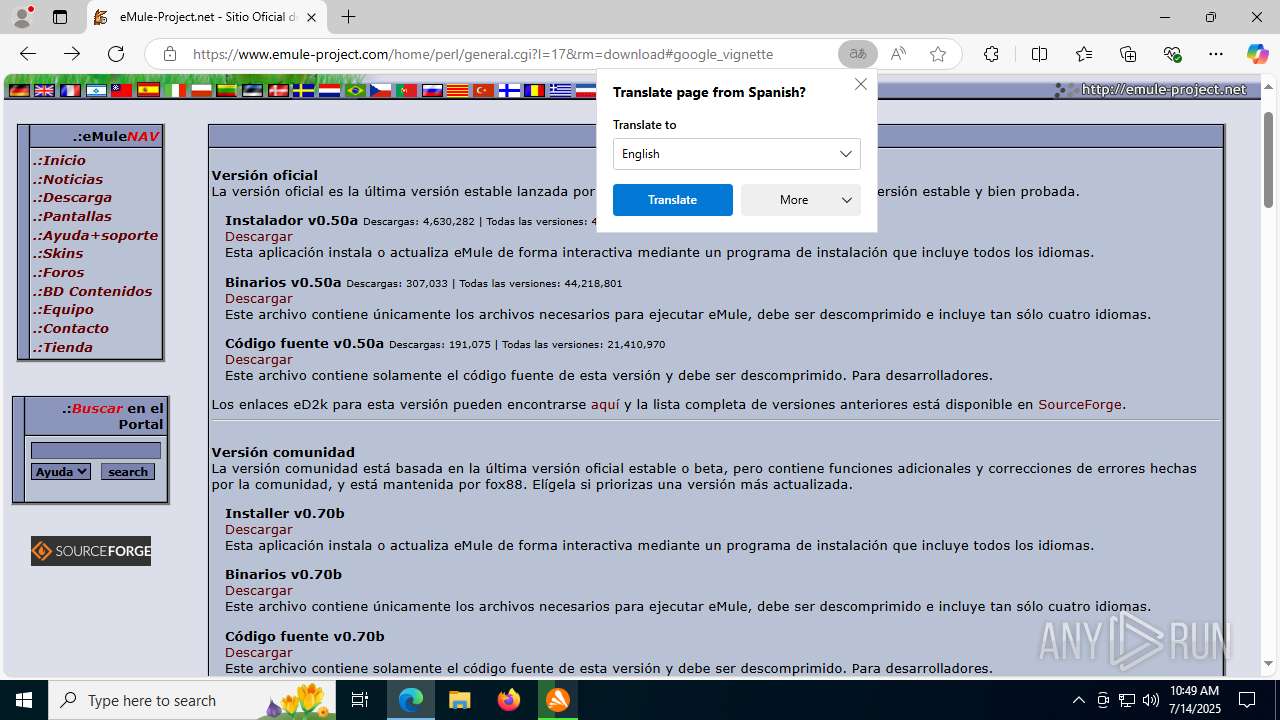
Task: Expand the Translate to language dropdown
Action: (736, 154)
